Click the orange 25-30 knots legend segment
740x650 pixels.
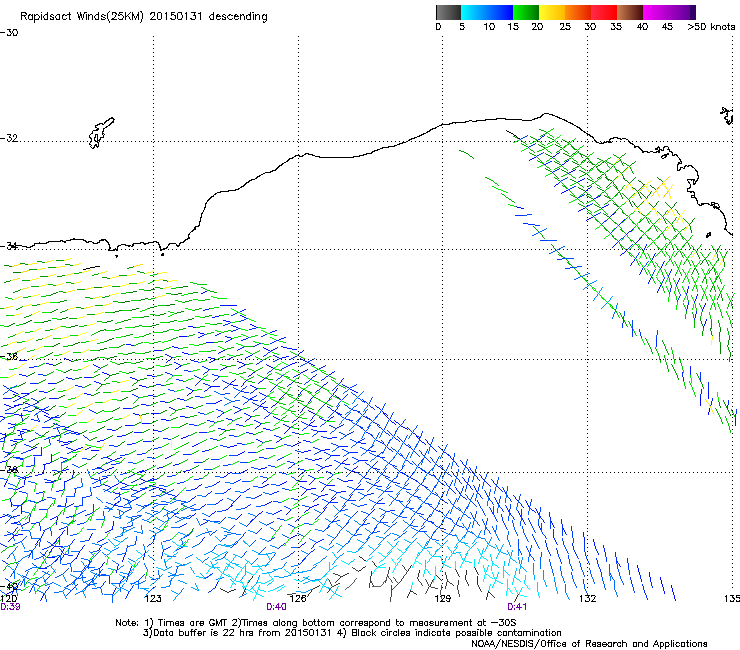[578, 12]
